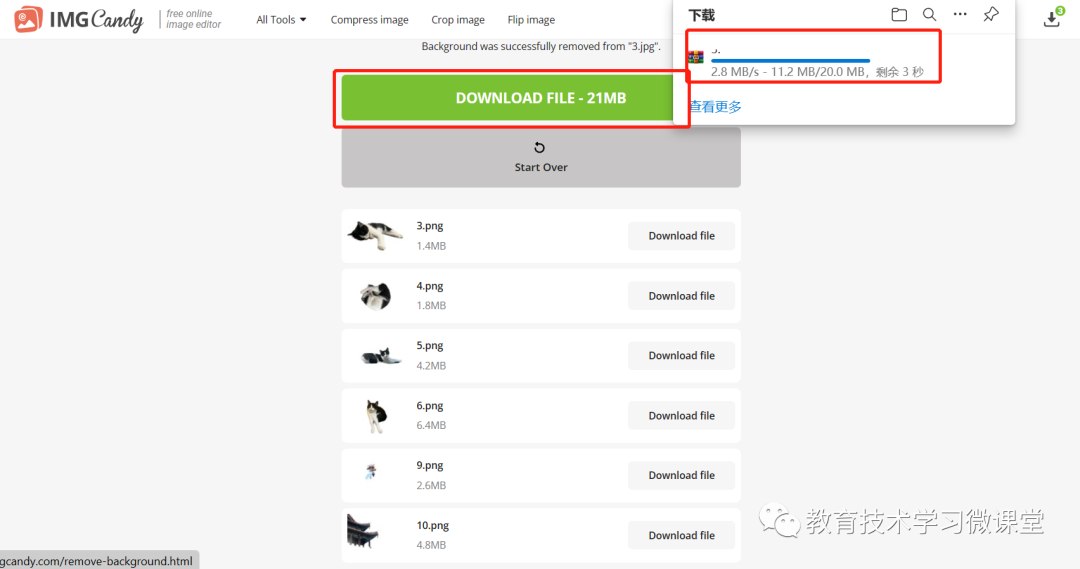This screenshot has height=569, width=1080.
Task: Download file 5.png
Action: point(681,355)
